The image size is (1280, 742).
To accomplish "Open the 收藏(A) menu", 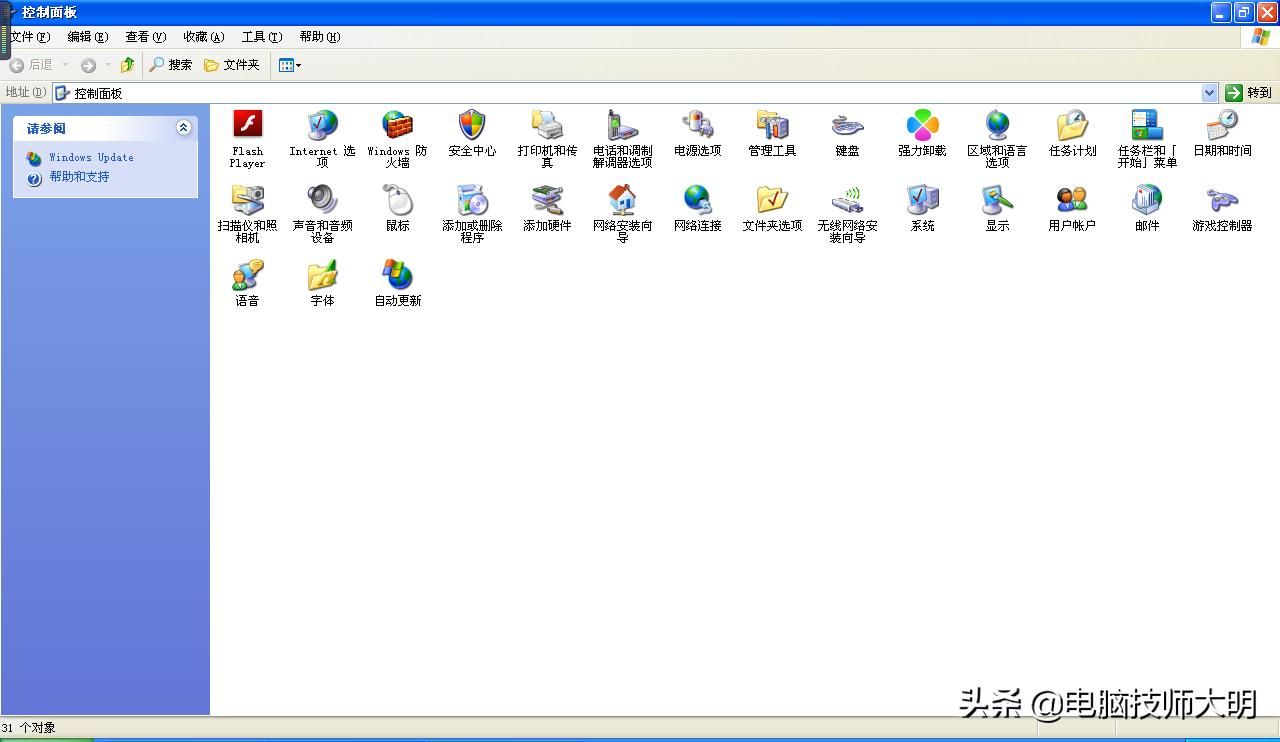I will 203,37.
